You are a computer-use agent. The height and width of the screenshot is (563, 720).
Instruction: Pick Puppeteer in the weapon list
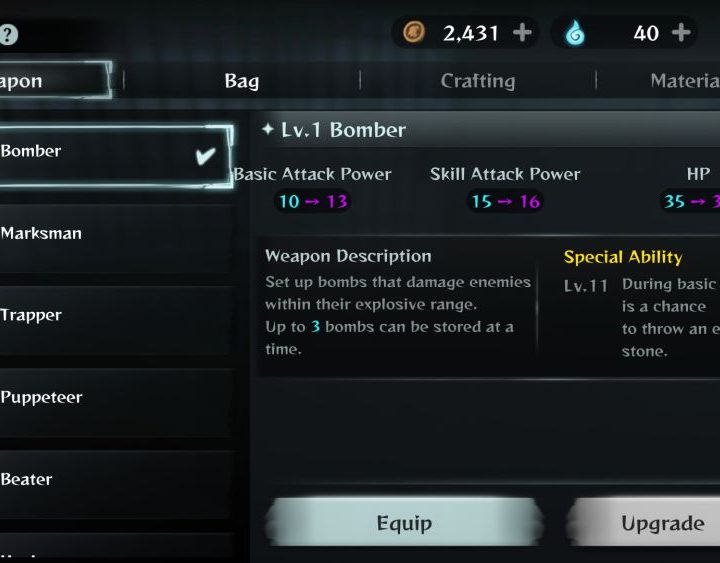pos(115,397)
